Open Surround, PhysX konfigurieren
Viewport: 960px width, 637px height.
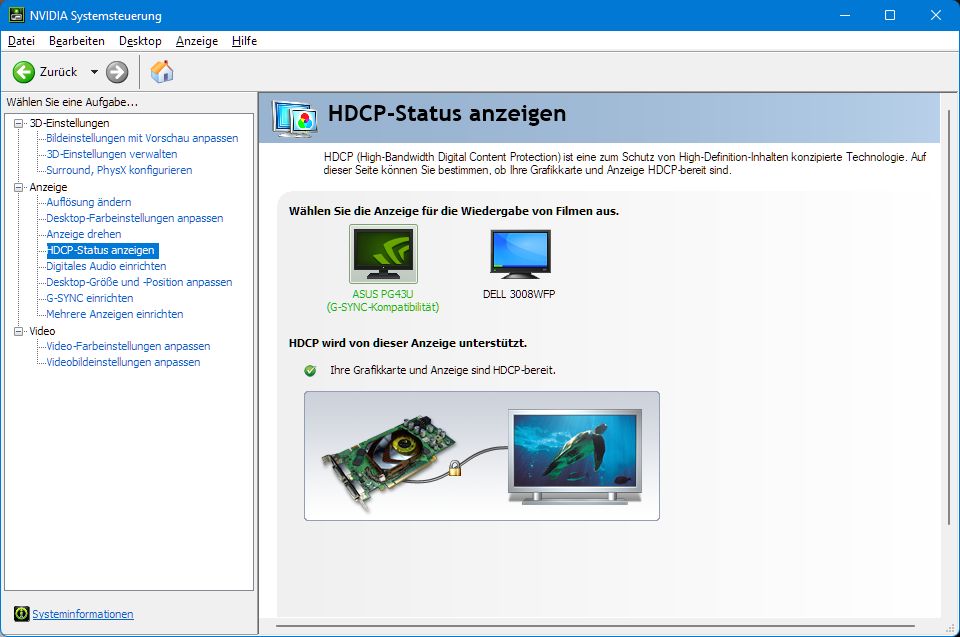point(119,170)
